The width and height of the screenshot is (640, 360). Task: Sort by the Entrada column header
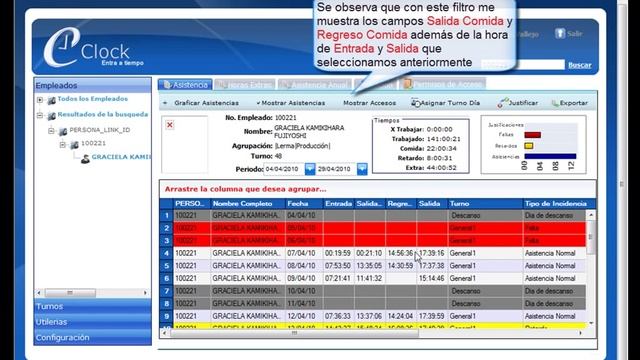click(x=338, y=204)
